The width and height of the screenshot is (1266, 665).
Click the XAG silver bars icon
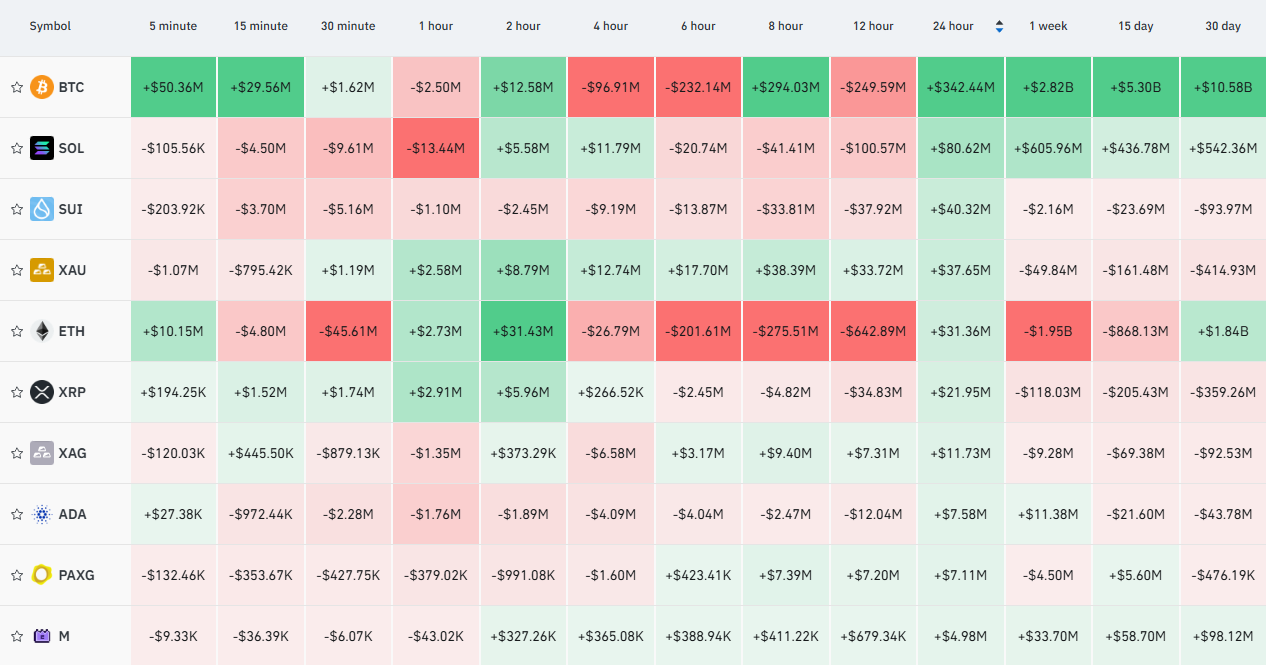42,453
